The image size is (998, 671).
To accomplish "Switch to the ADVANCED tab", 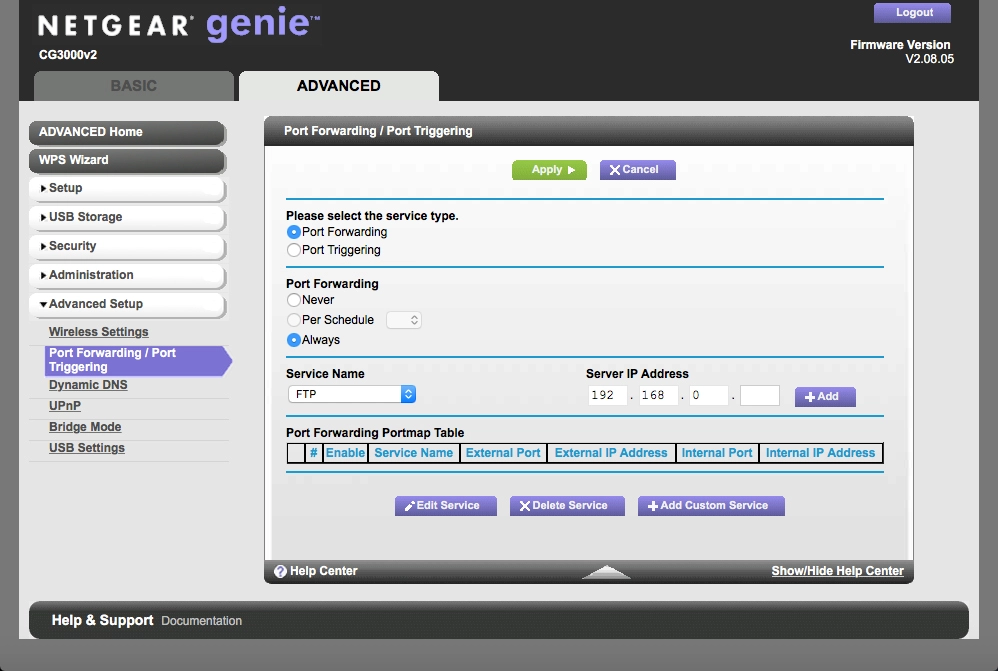I will click(x=339, y=86).
